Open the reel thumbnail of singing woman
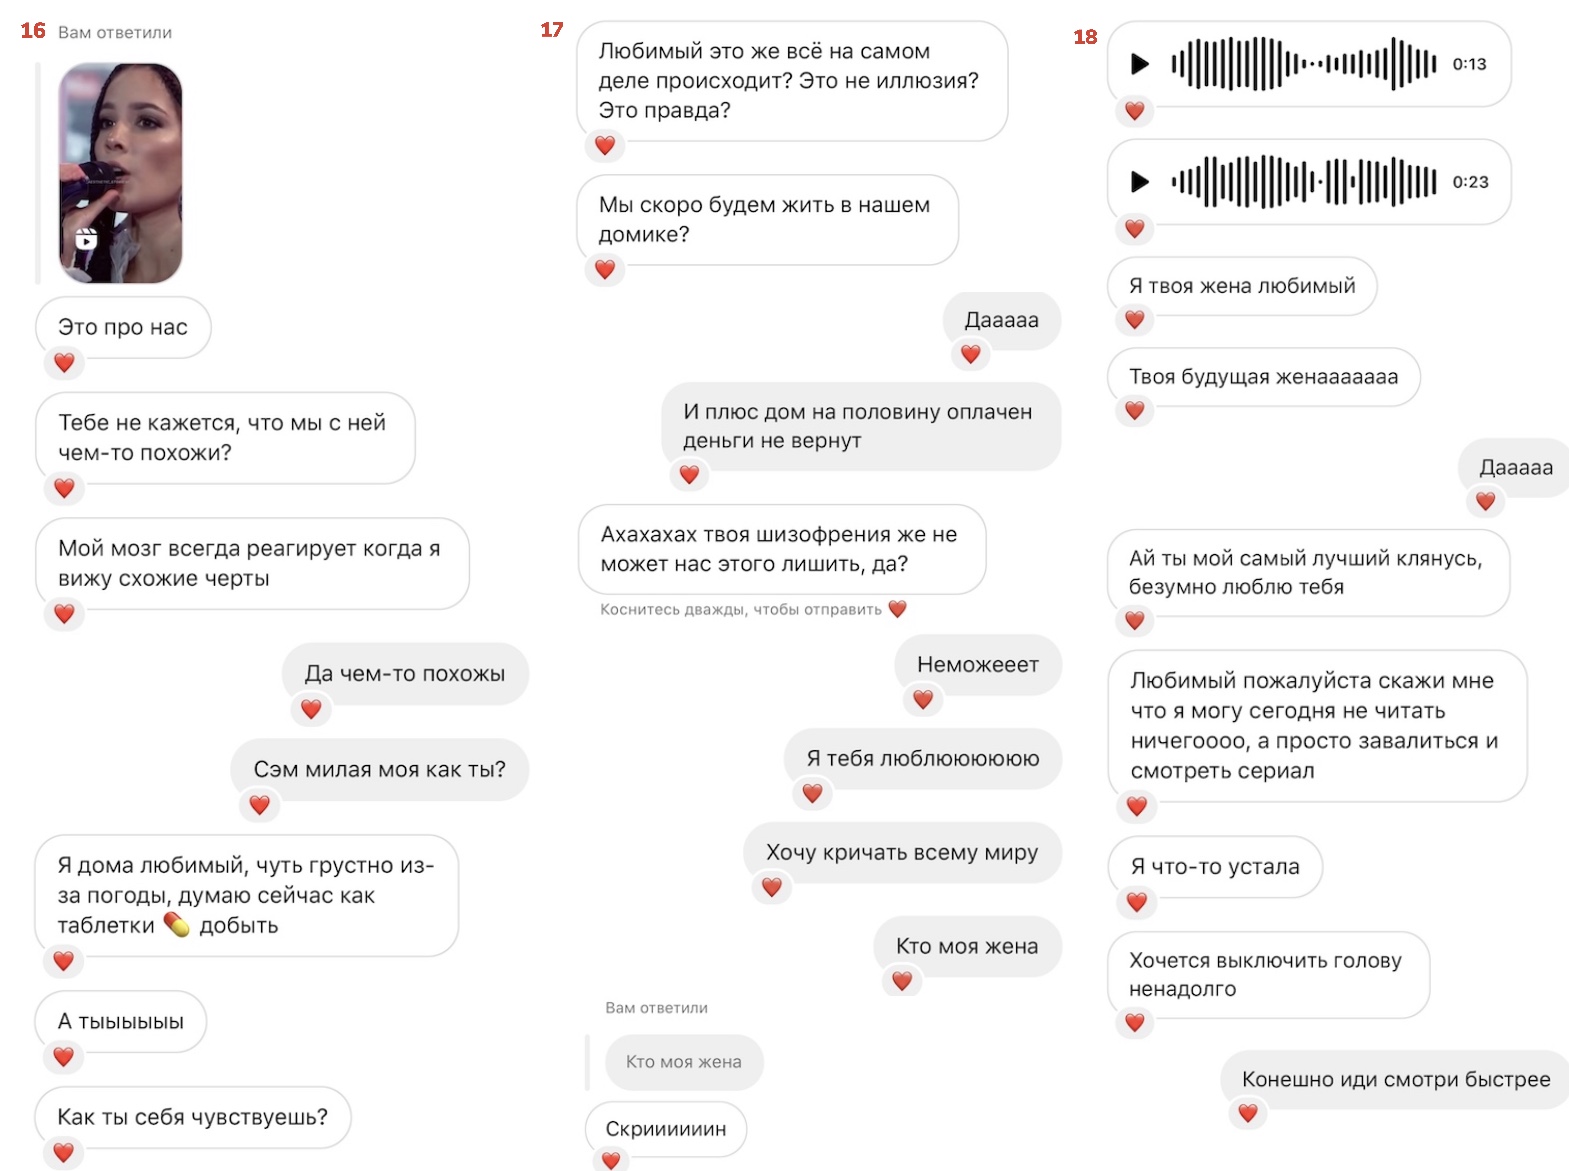The image size is (1569, 1171). click(x=121, y=174)
